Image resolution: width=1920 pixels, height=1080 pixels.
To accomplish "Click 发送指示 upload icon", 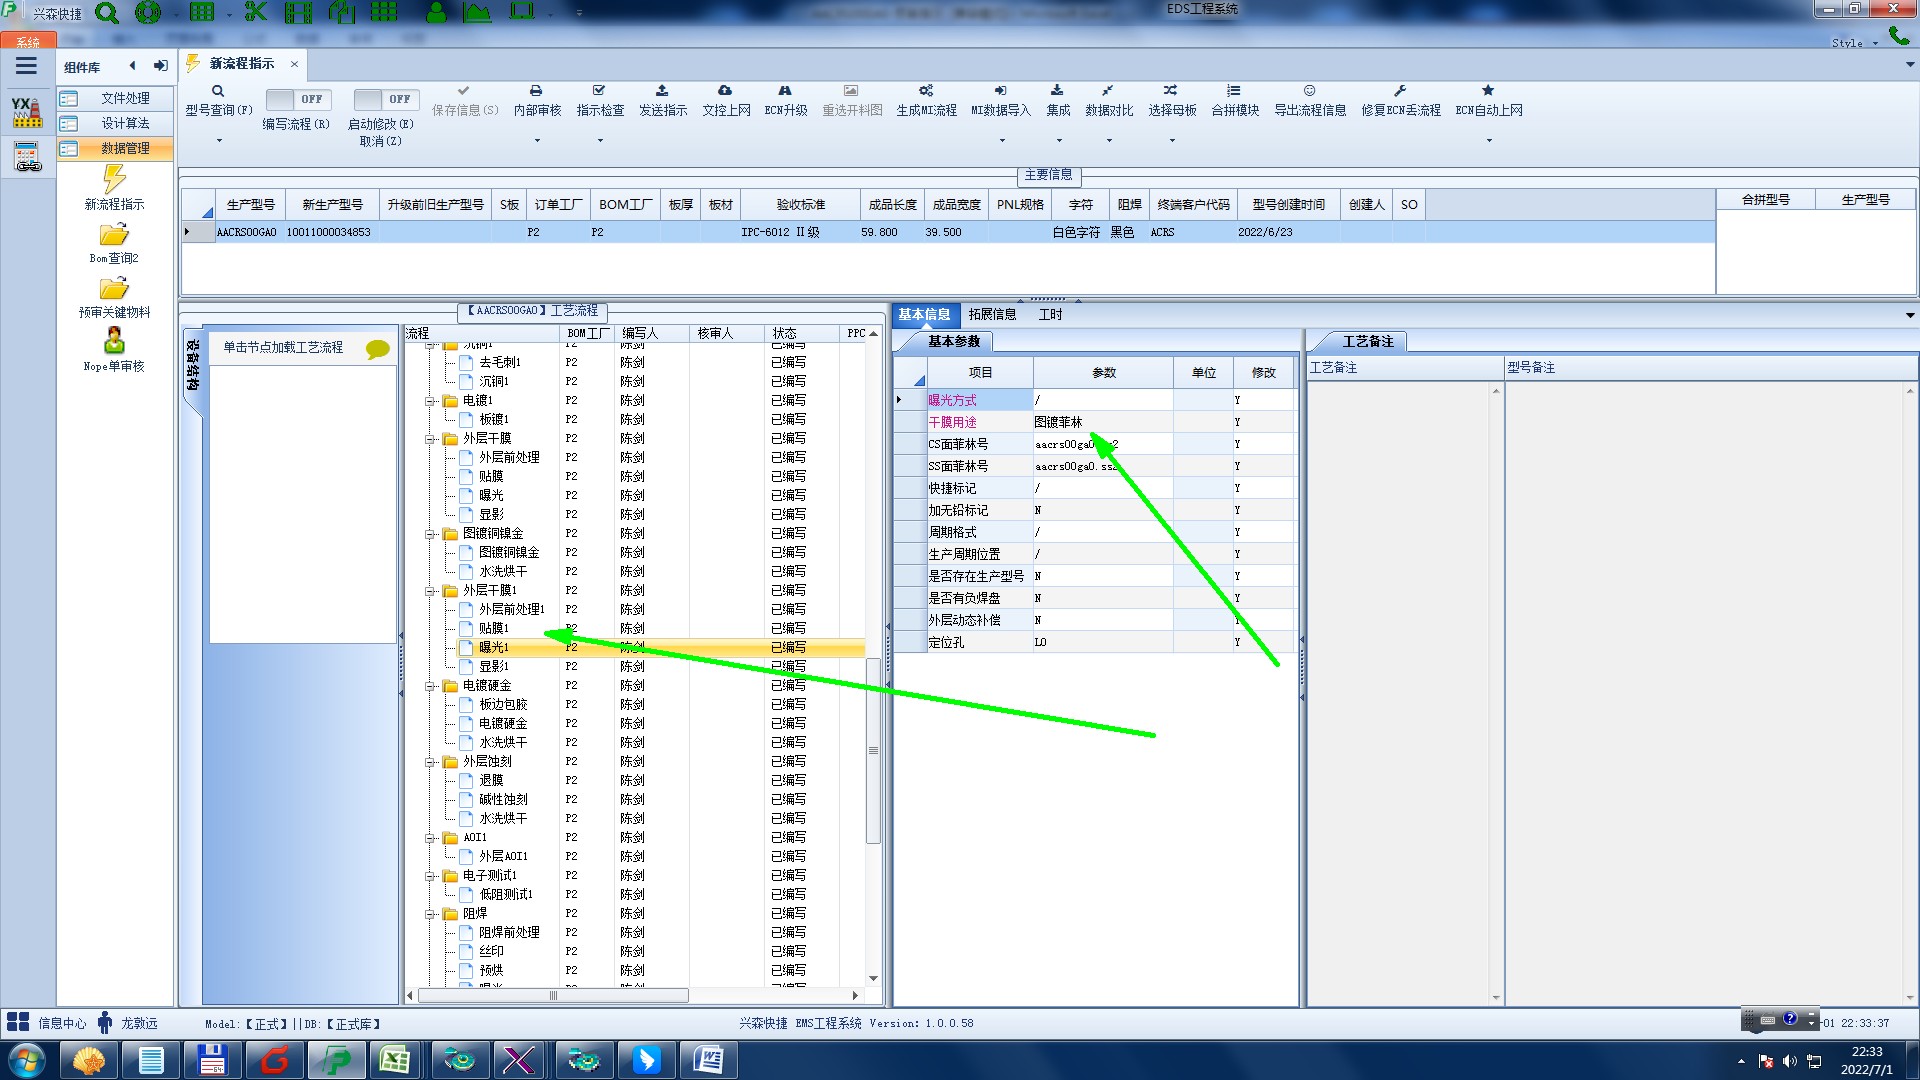I will coord(662,90).
